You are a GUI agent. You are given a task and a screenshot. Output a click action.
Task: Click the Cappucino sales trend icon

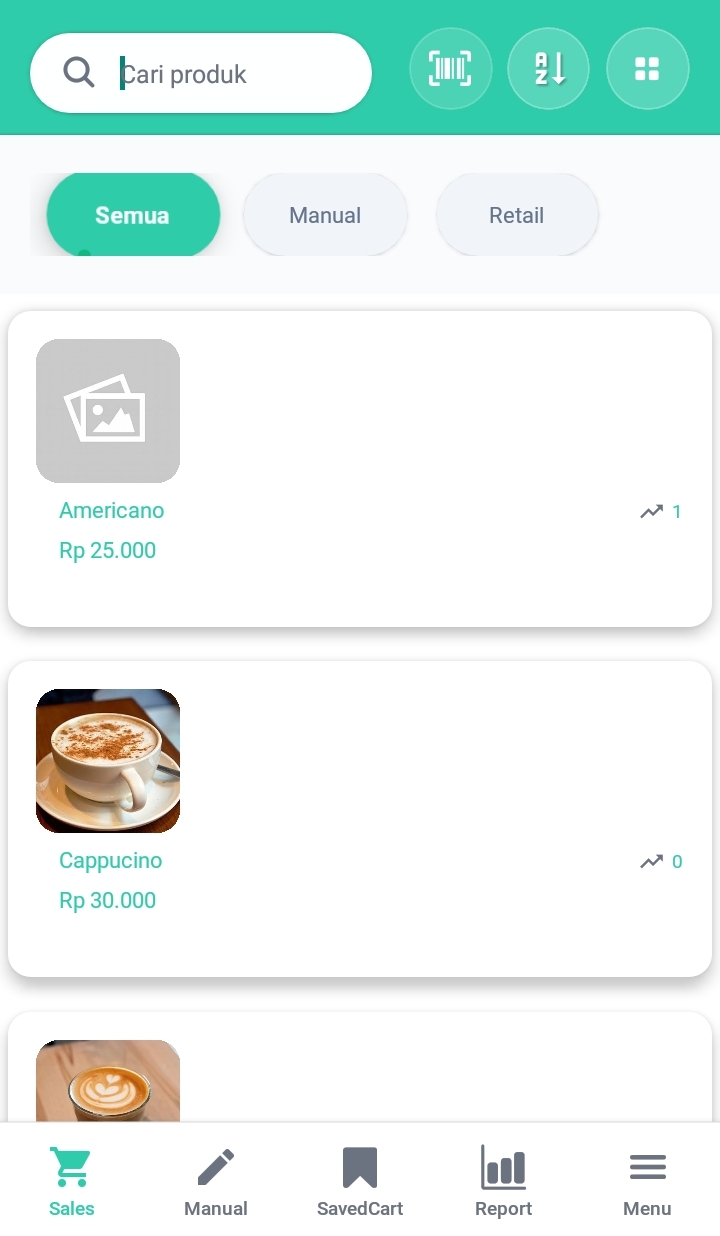coord(652,862)
